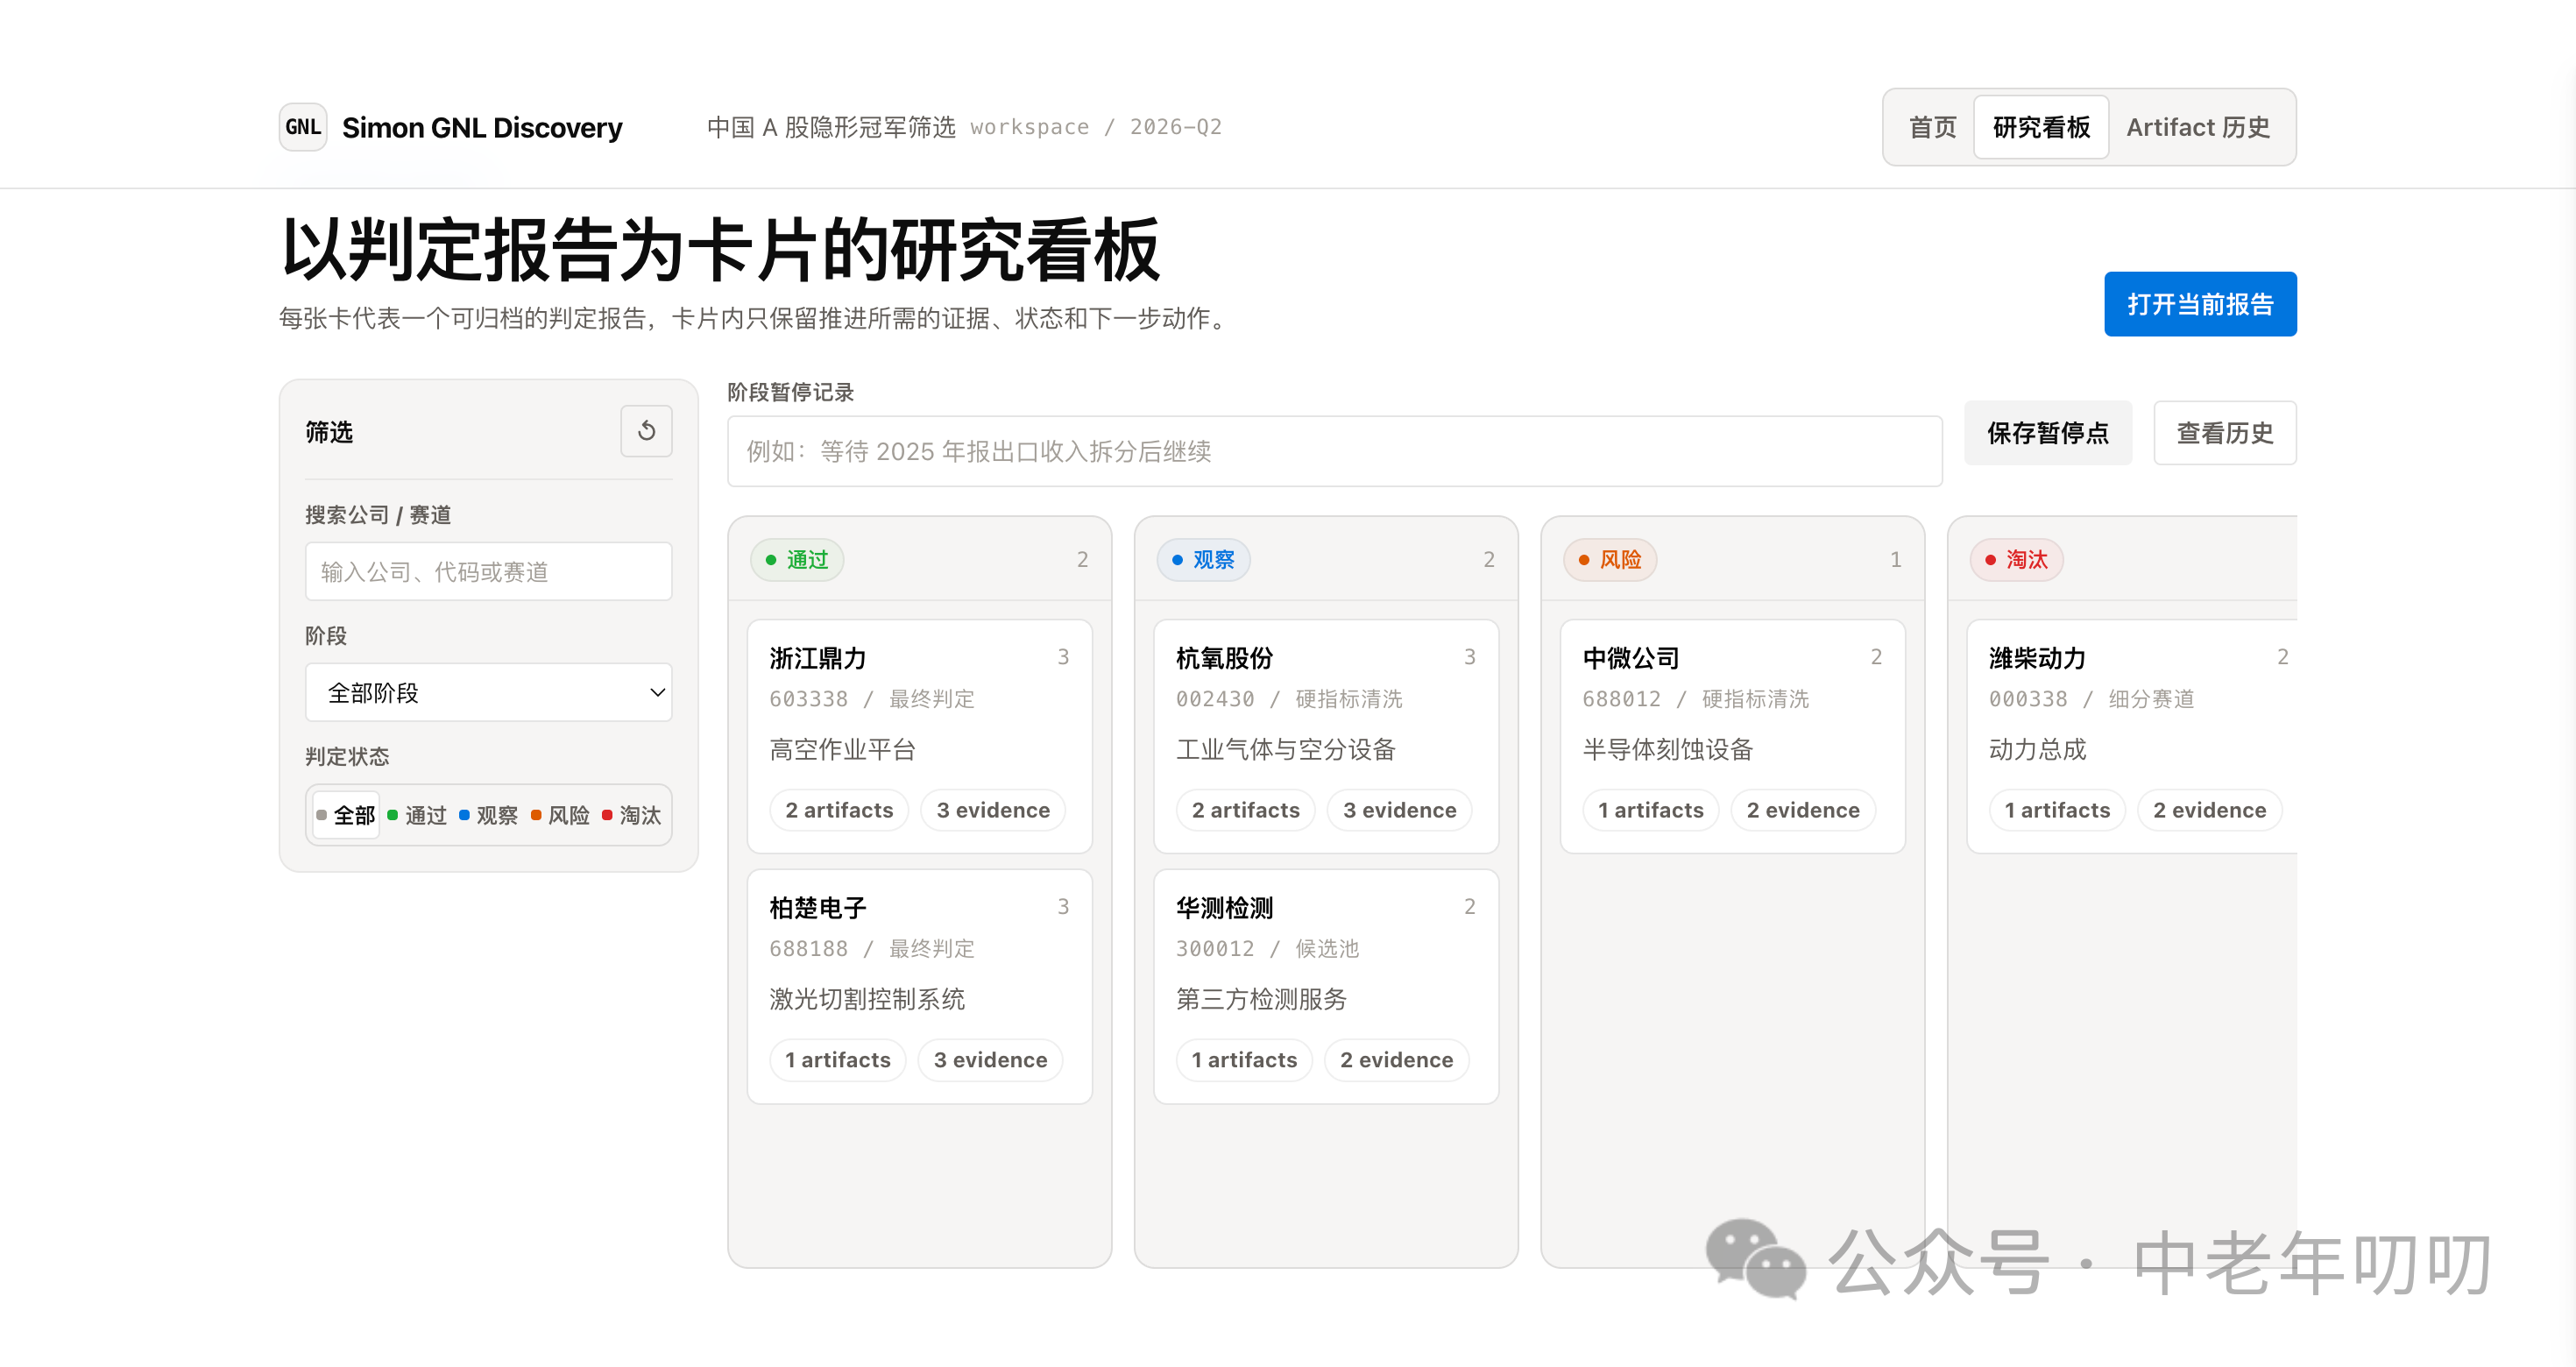
Task: Click the 高空作业平台 sector text
Action: click(842, 749)
